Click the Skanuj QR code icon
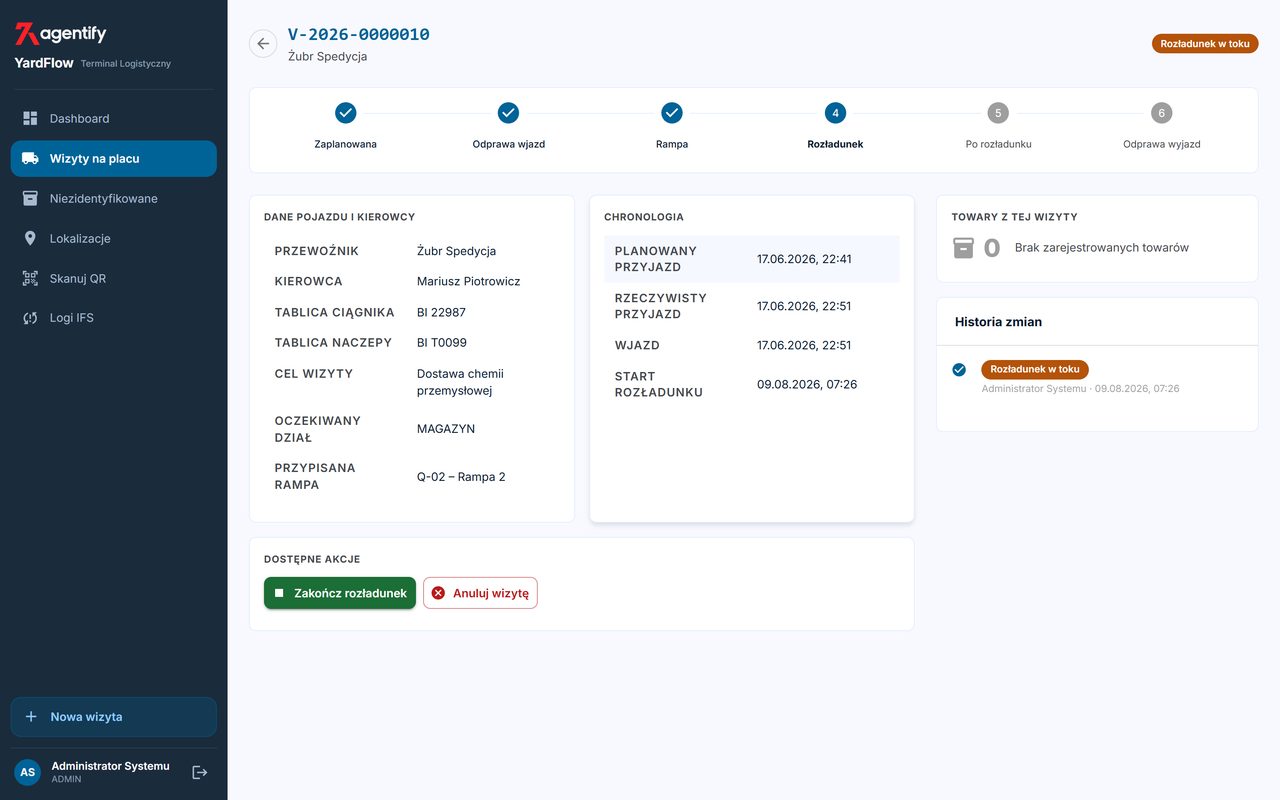The height and width of the screenshot is (800, 1280). point(30,278)
